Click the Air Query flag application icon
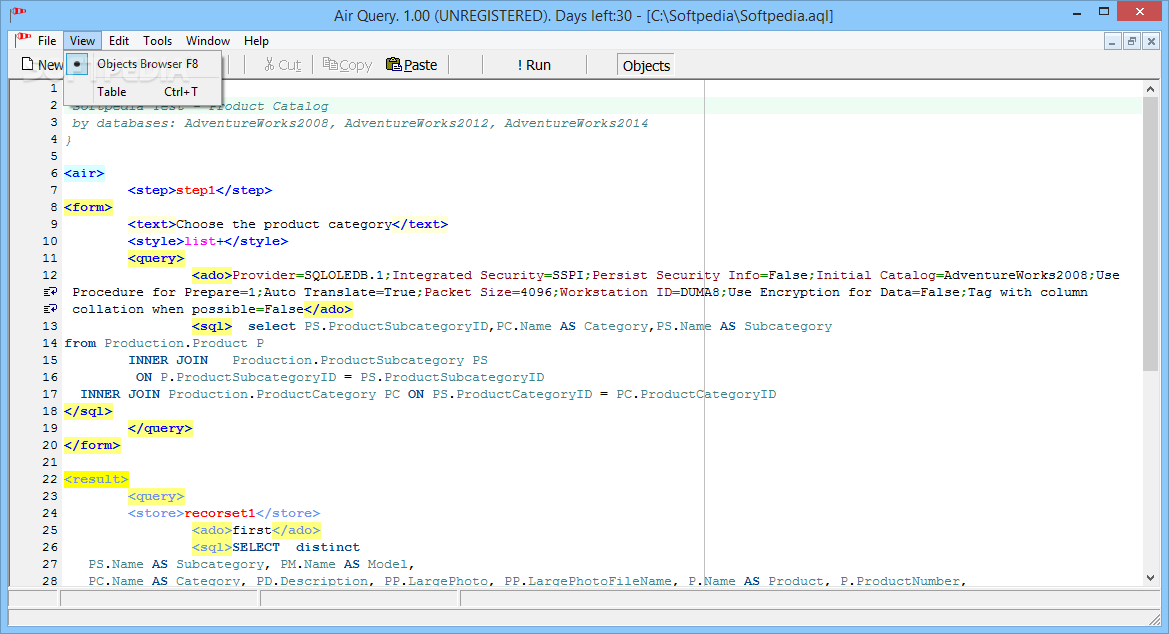Viewport: 1169px width, 634px height. tap(19, 13)
